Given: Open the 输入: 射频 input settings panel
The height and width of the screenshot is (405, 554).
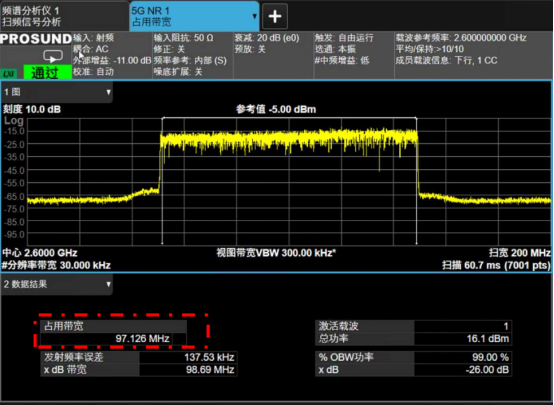Looking at the screenshot, I should (112, 55).
